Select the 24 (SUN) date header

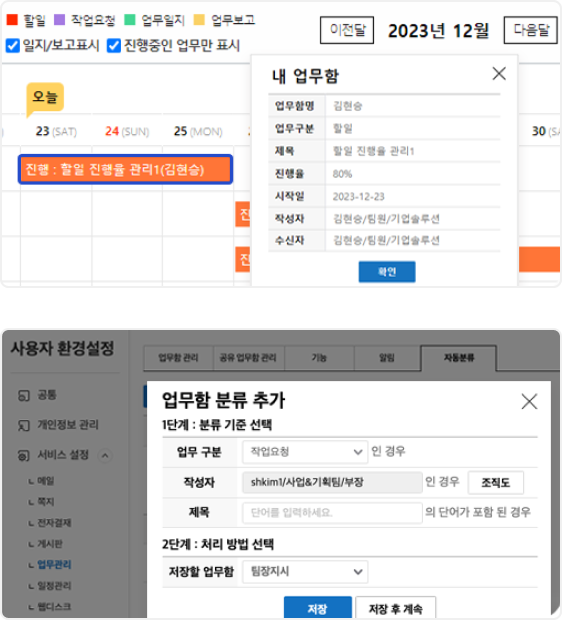pyautogui.click(x=127, y=131)
